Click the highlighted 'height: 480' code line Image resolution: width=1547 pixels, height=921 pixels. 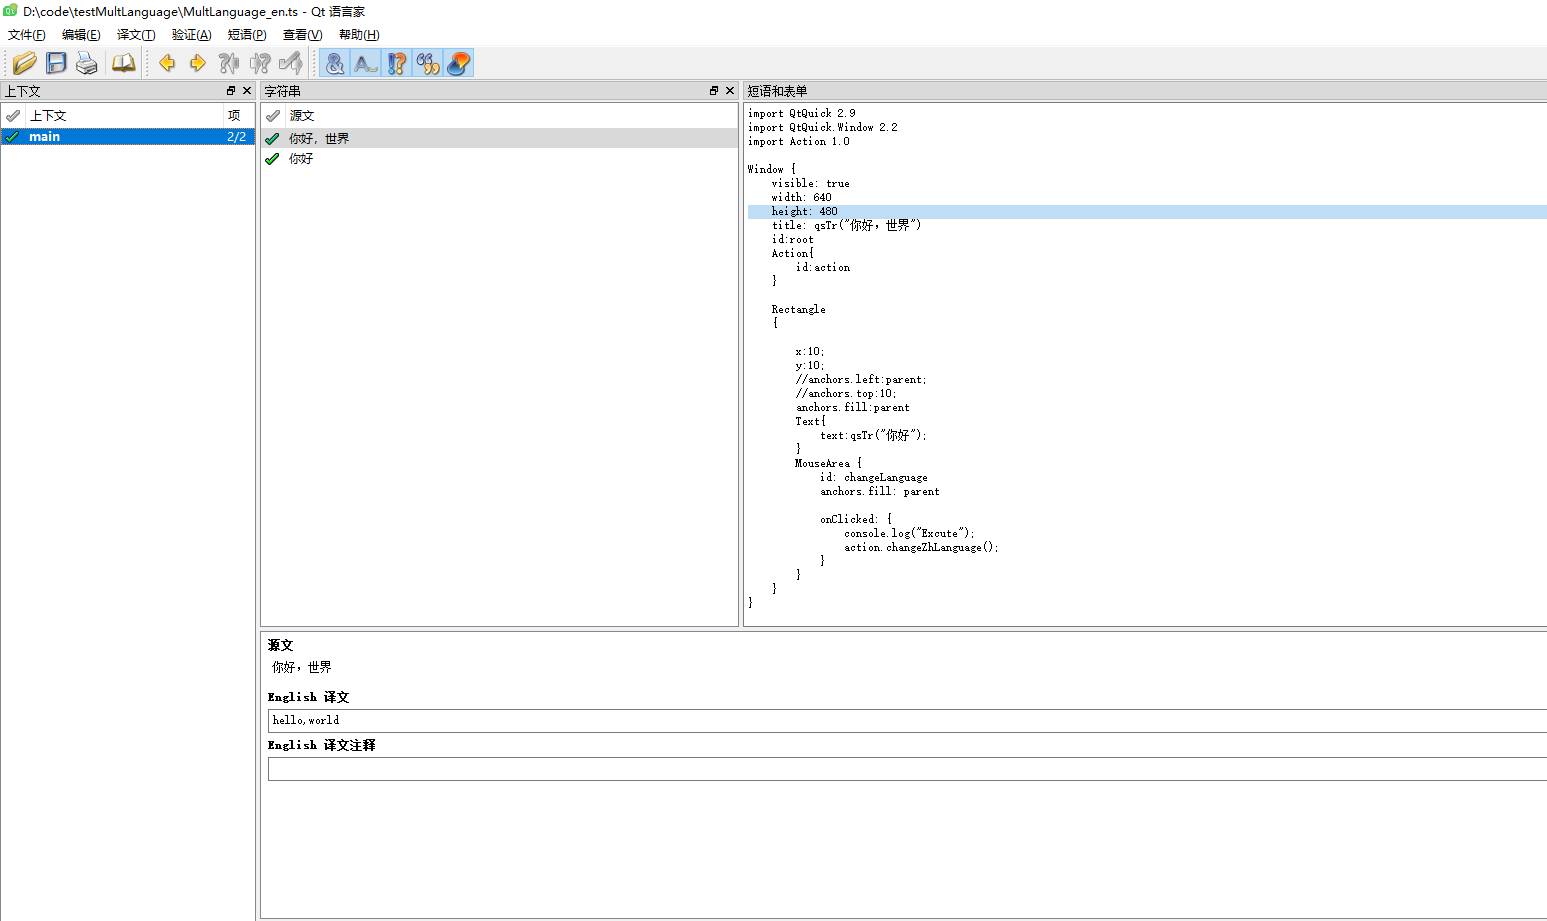point(1147,212)
